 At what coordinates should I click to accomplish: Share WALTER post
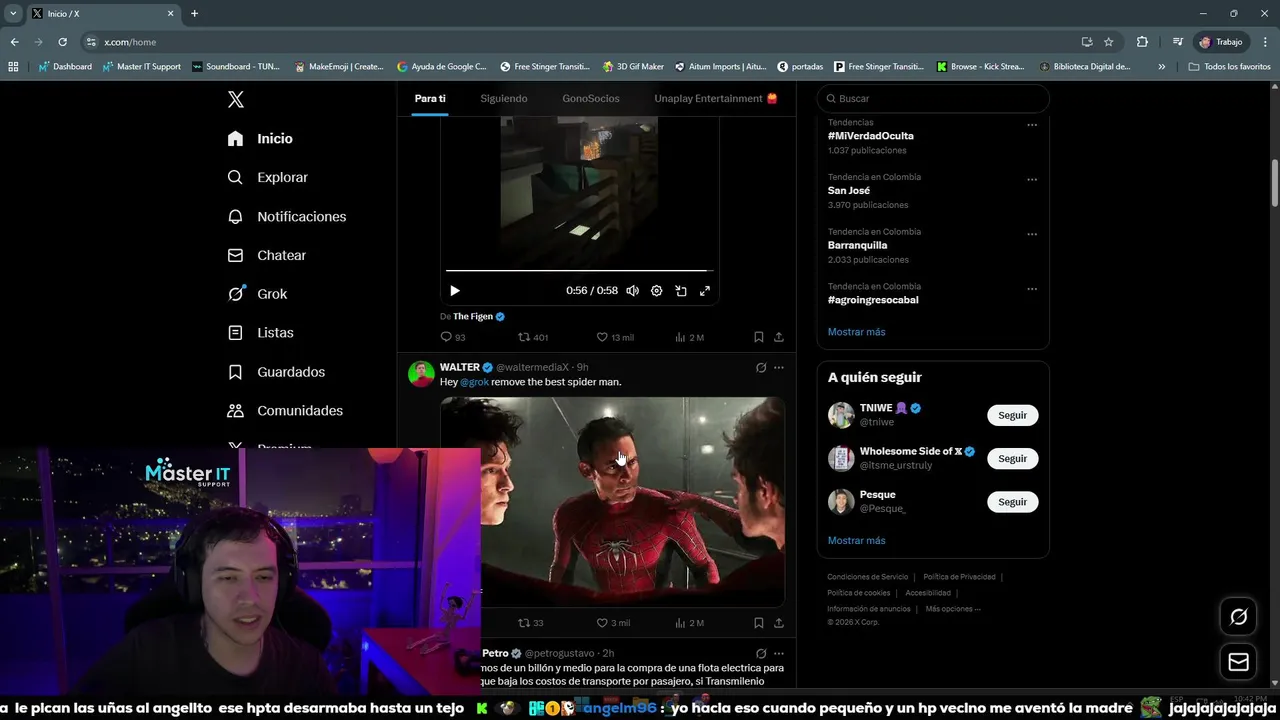click(x=779, y=623)
